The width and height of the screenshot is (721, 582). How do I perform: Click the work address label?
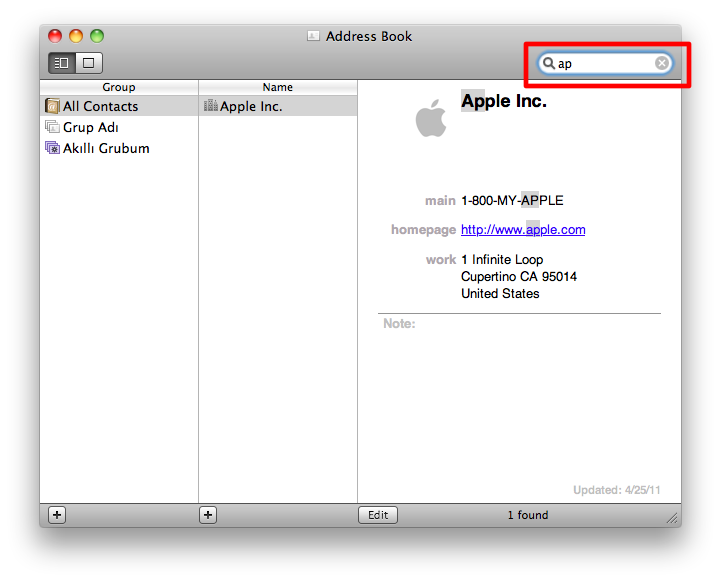coord(440,260)
